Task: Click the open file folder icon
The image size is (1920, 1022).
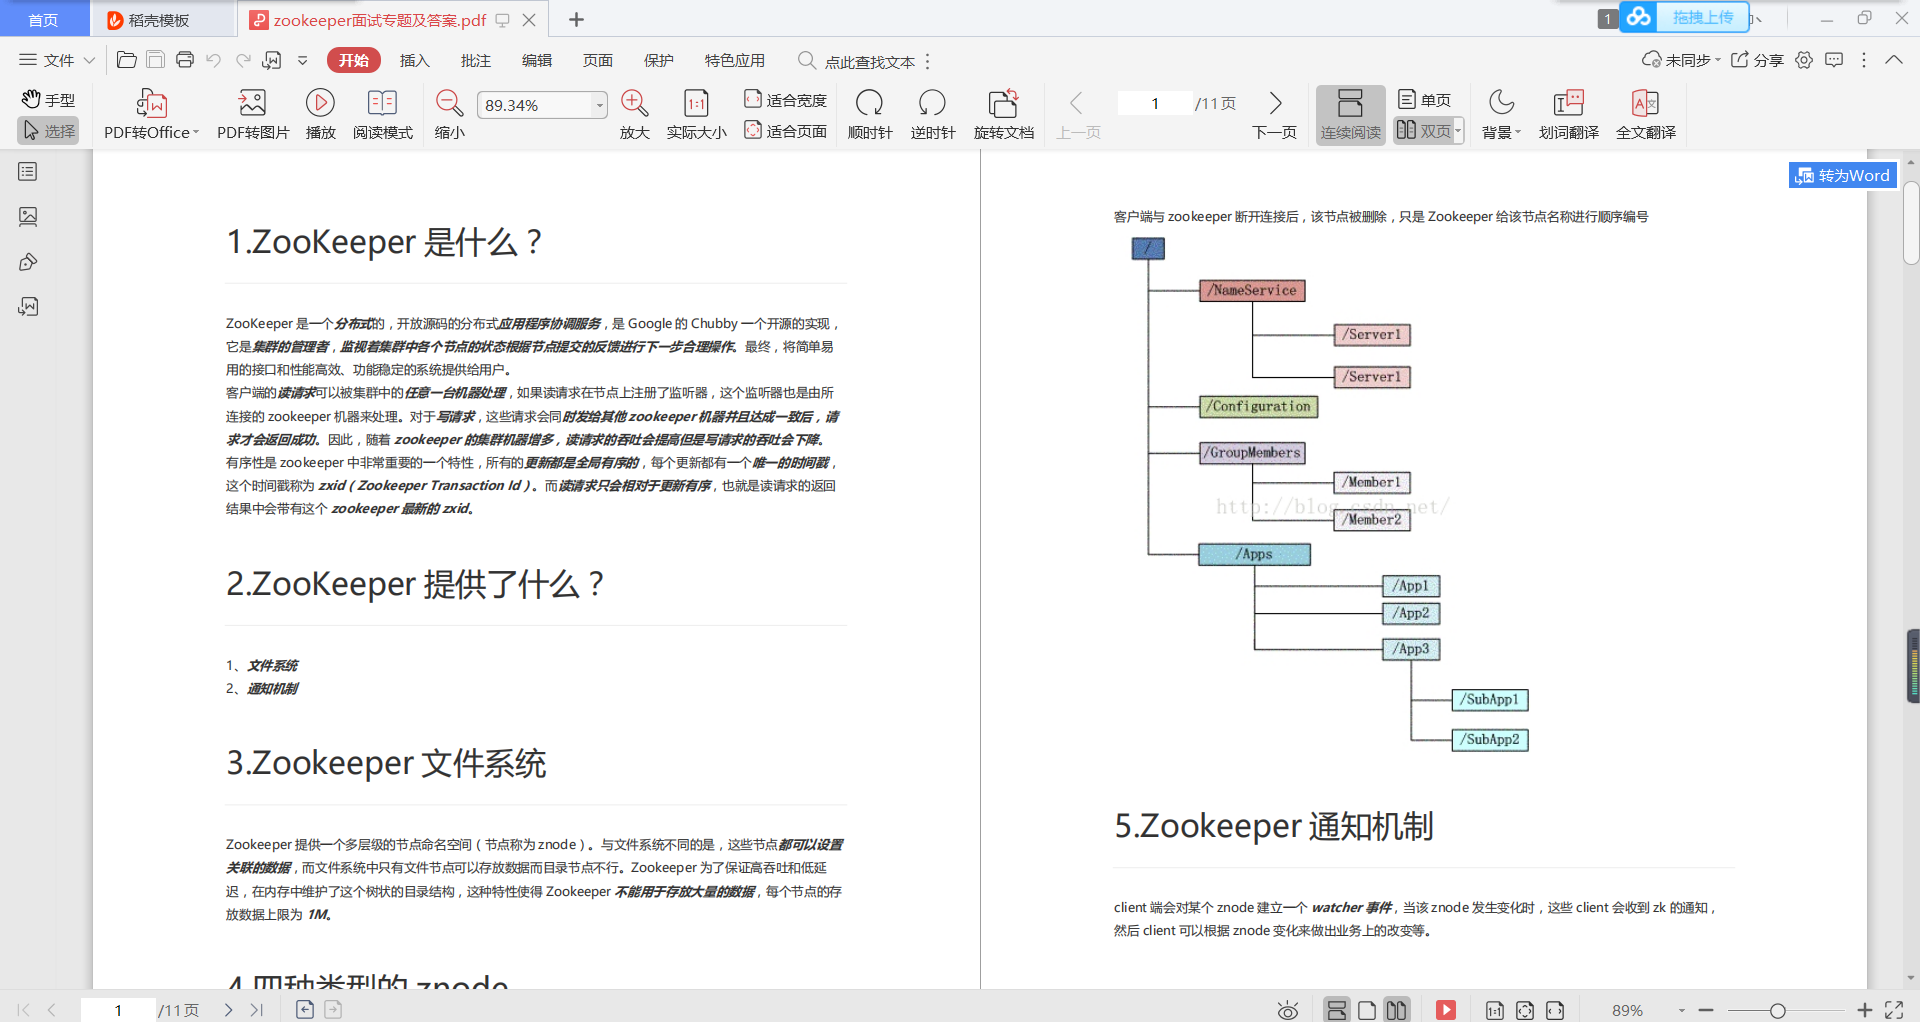Action: [127, 60]
